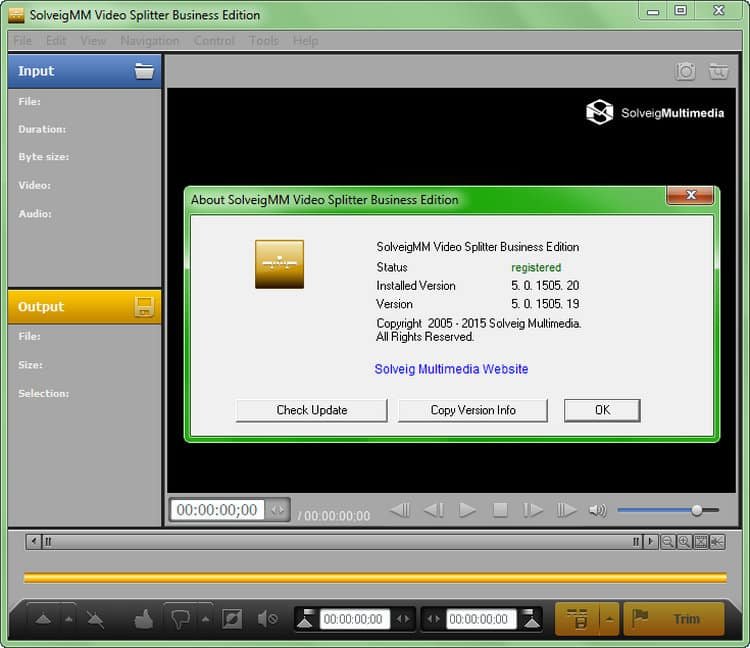This screenshot has width=750, height=648.
Task: Open batch queue icon near Trim
Action: point(577,619)
